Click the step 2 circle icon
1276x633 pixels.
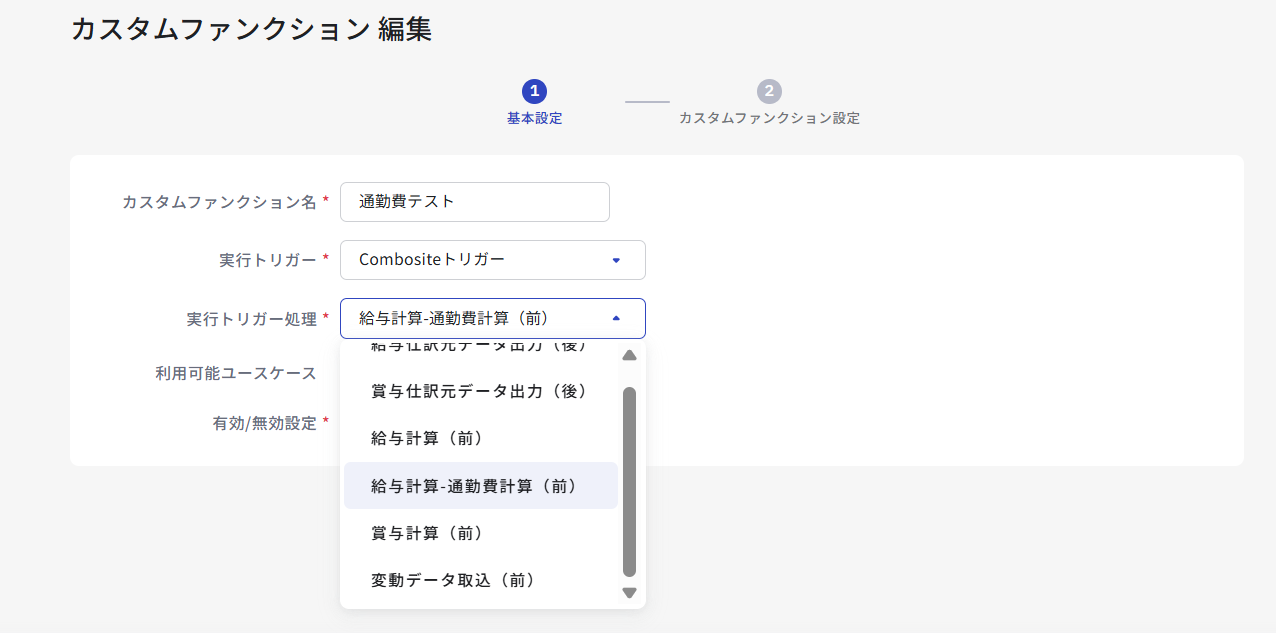(769, 92)
